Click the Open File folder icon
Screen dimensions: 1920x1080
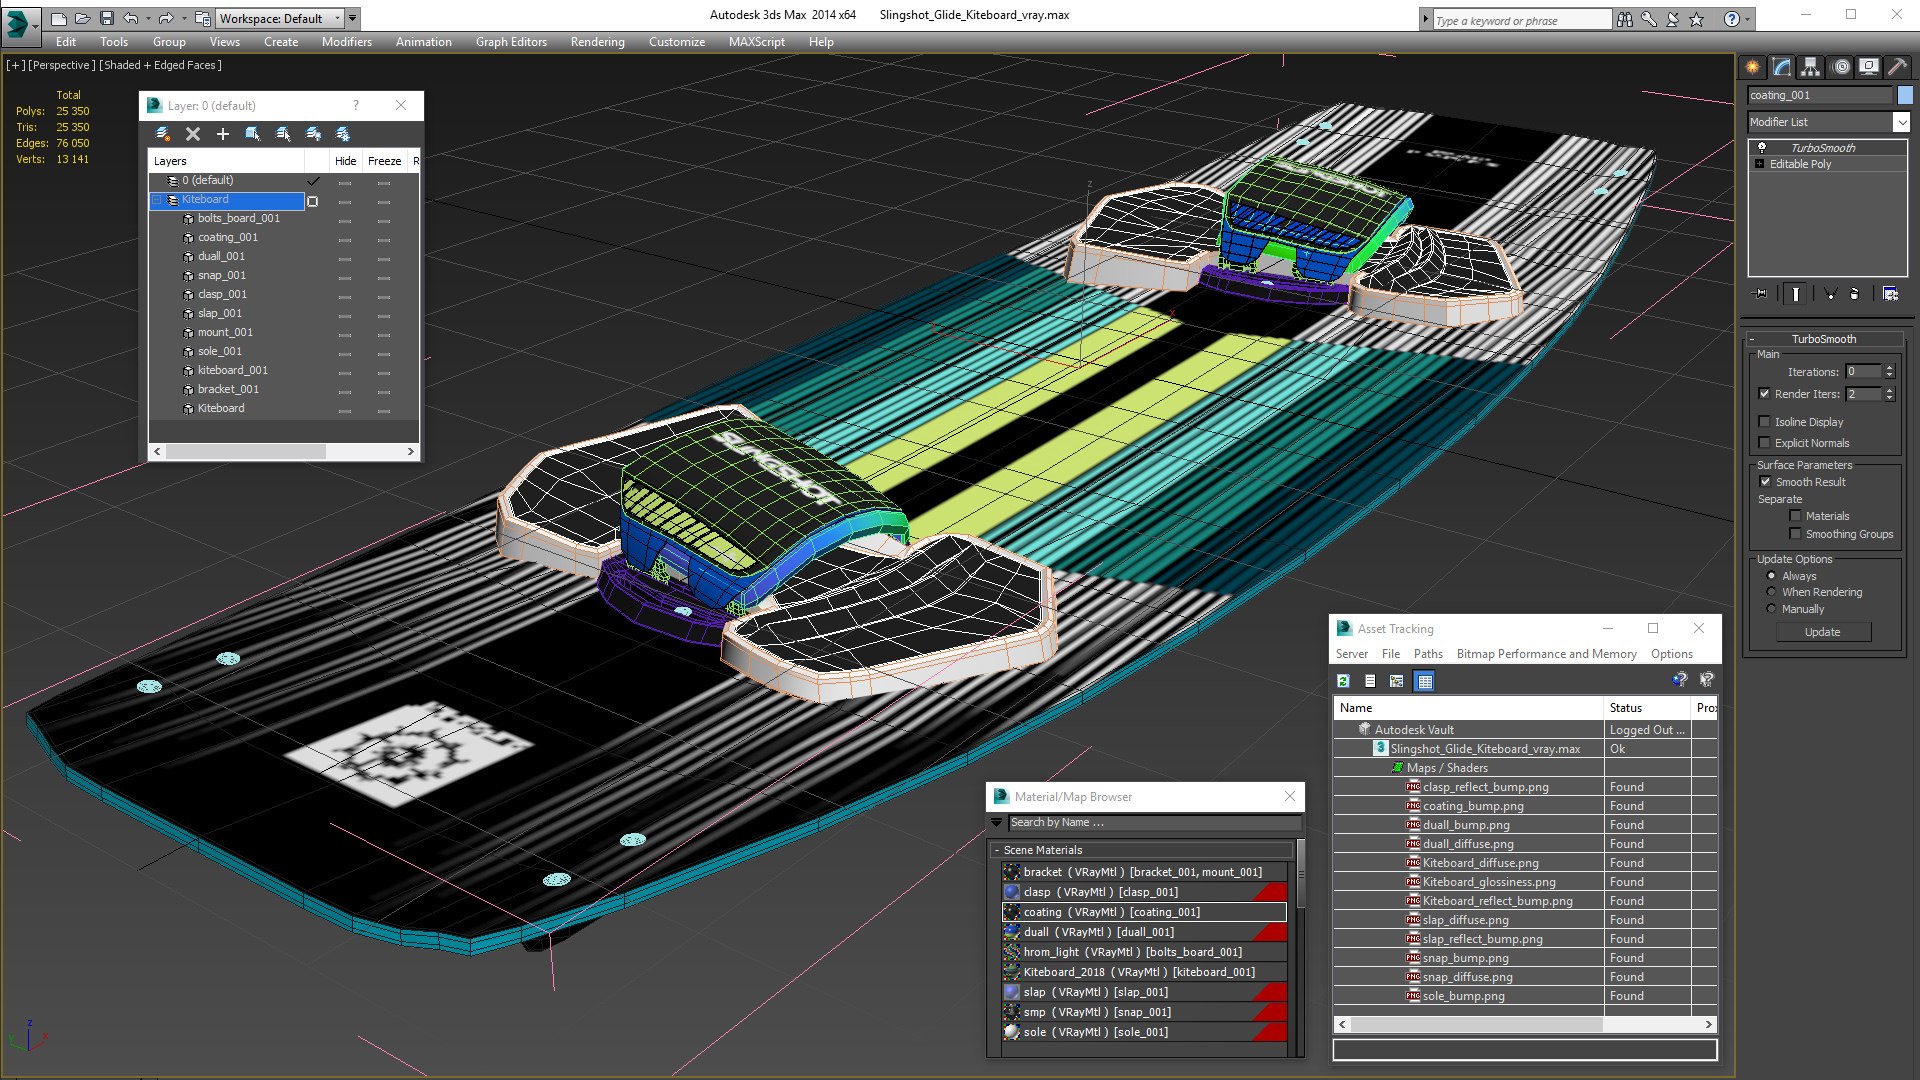coord(82,18)
